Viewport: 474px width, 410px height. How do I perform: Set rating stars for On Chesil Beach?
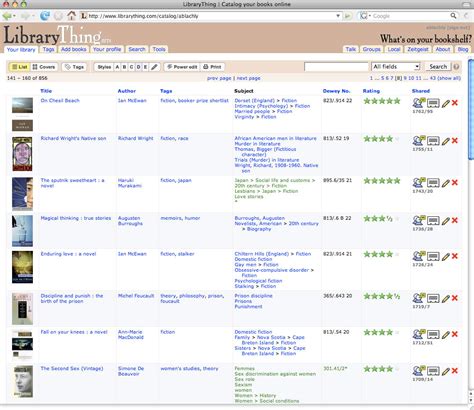tap(382, 101)
